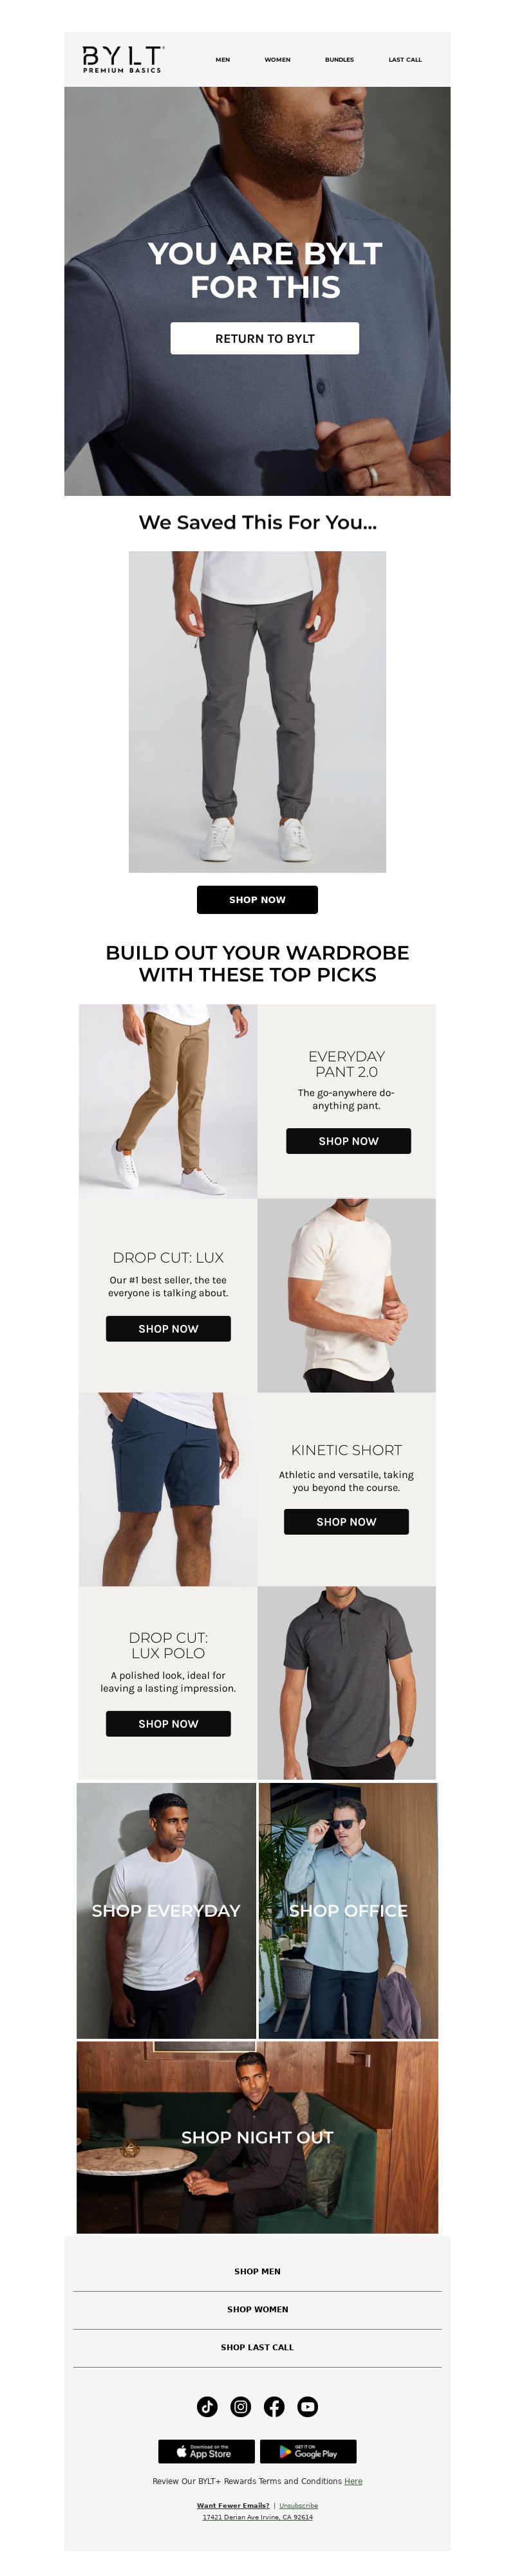Click the App Store download badge
Screen dimensions: 515x2576
(x=206, y=2451)
